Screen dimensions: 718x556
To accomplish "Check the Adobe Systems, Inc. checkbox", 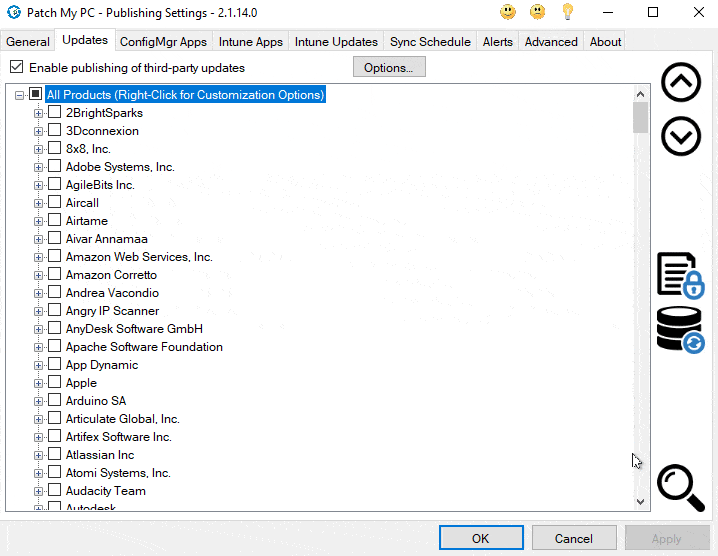I will (54, 166).
